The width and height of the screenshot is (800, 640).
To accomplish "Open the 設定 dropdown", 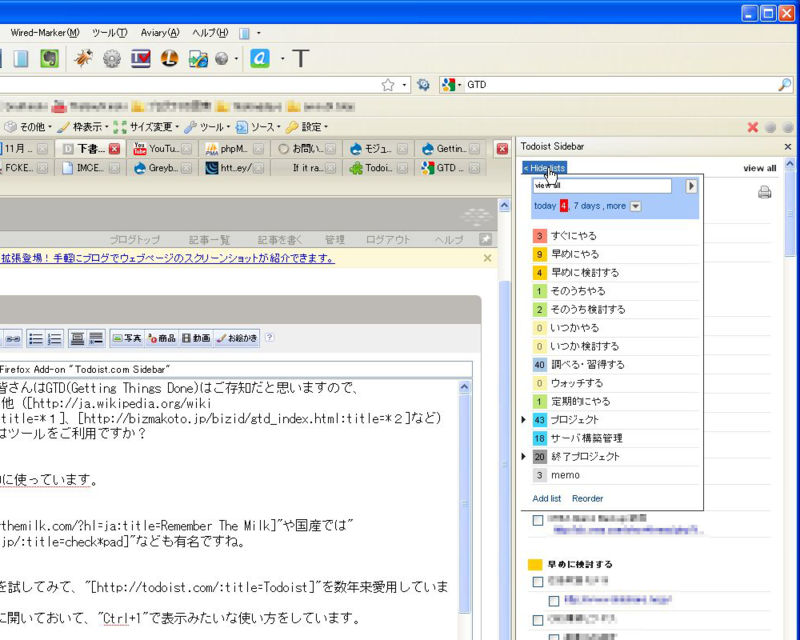I will tap(307, 127).
